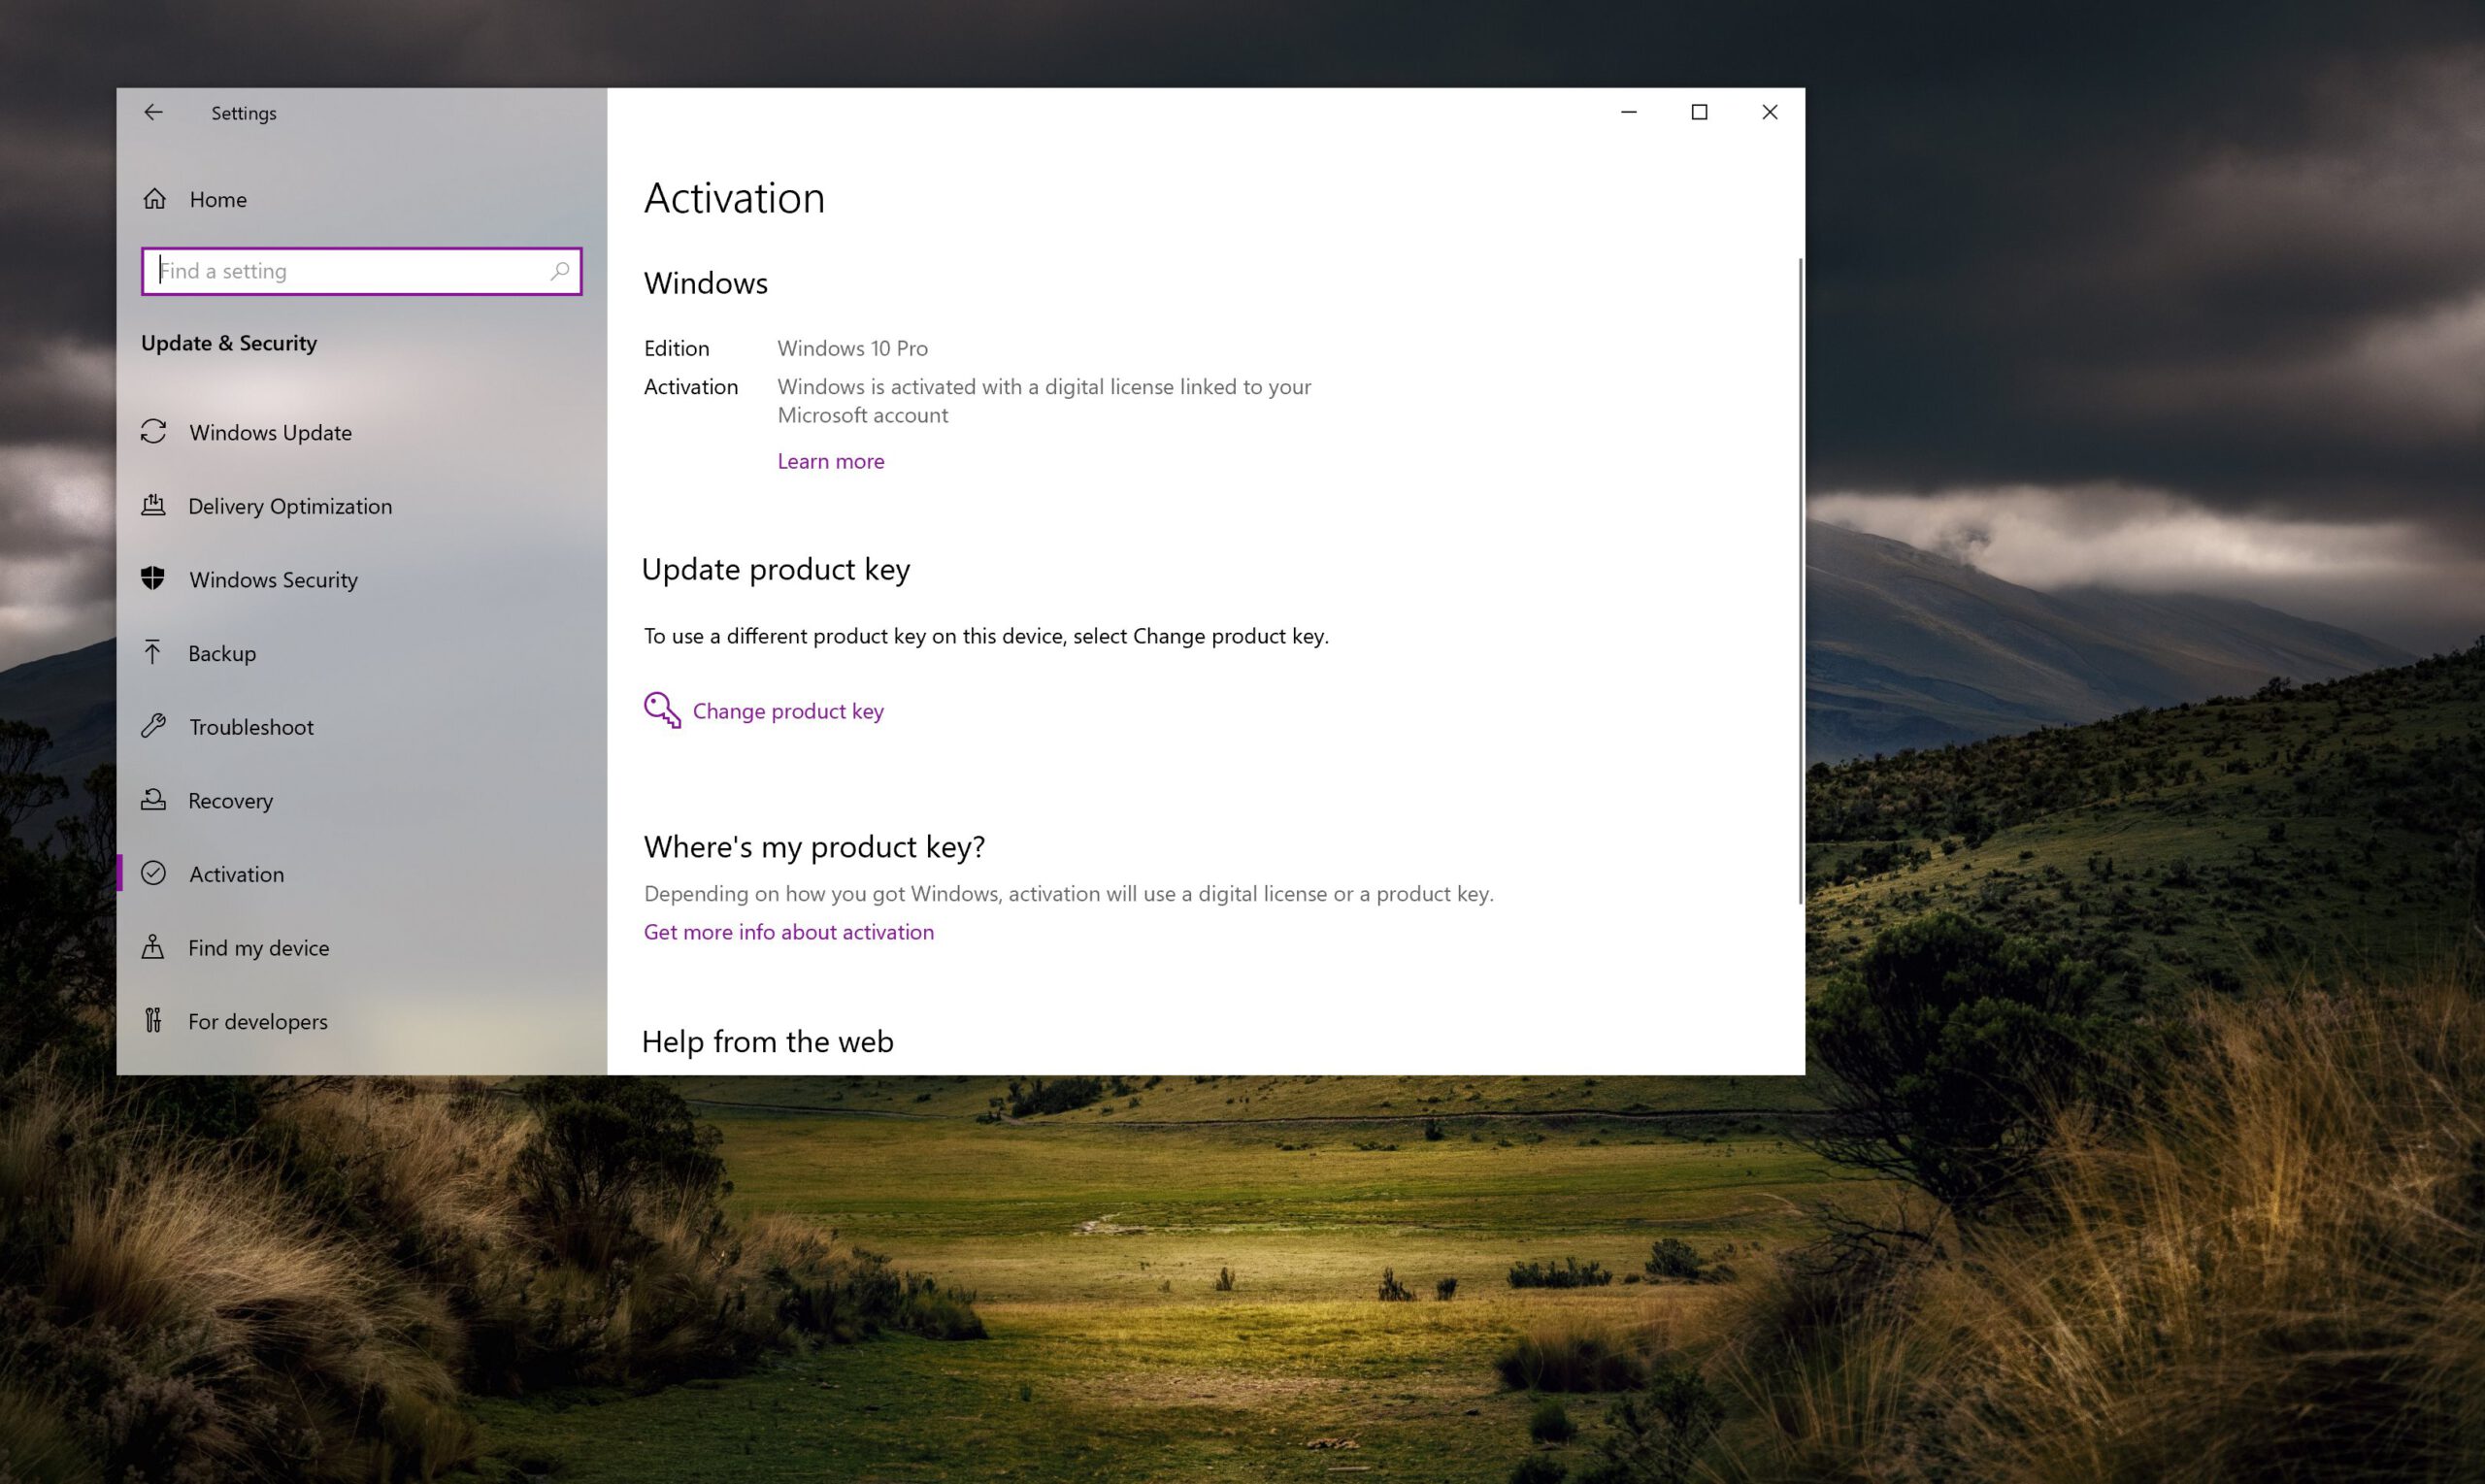This screenshot has height=1484, width=2485.
Task: Click the back arrow in Settings
Action: [153, 112]
